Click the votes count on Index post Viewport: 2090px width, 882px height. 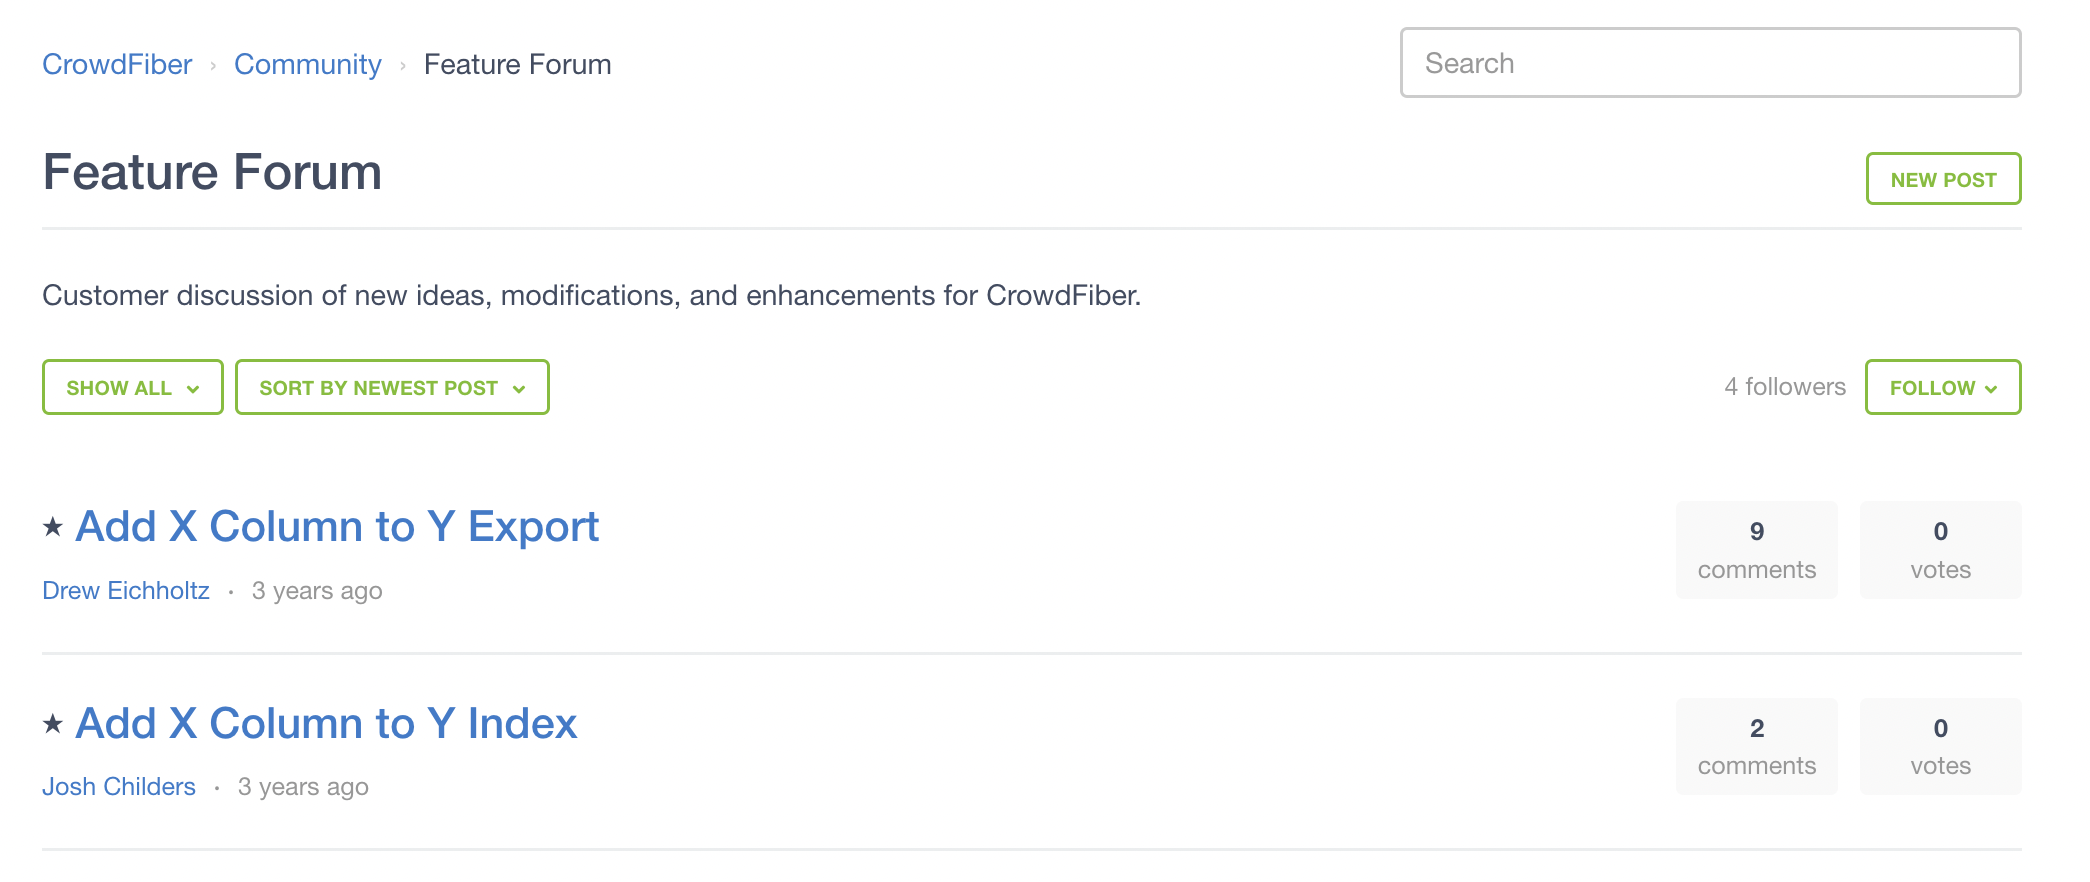point(1940,746)
